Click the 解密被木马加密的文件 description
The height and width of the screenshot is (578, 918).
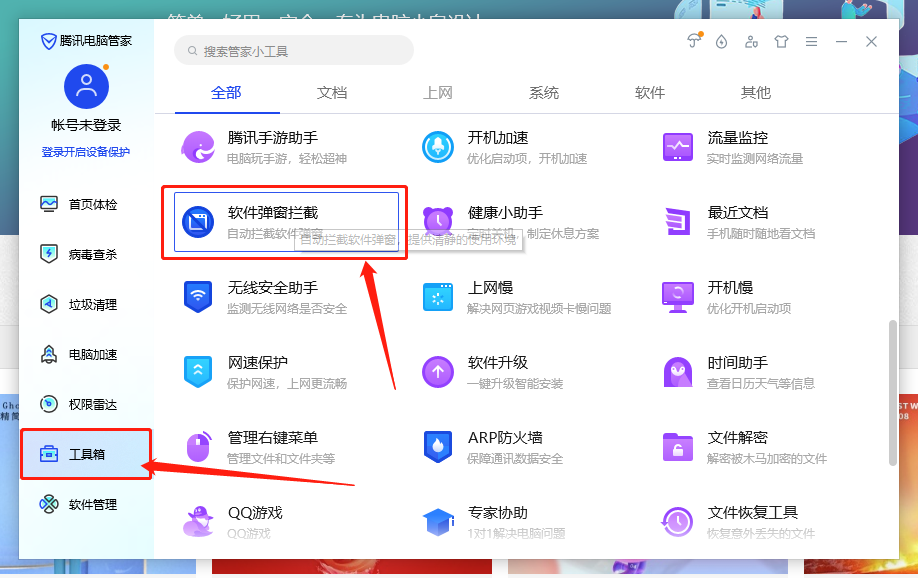click(766, 459)
